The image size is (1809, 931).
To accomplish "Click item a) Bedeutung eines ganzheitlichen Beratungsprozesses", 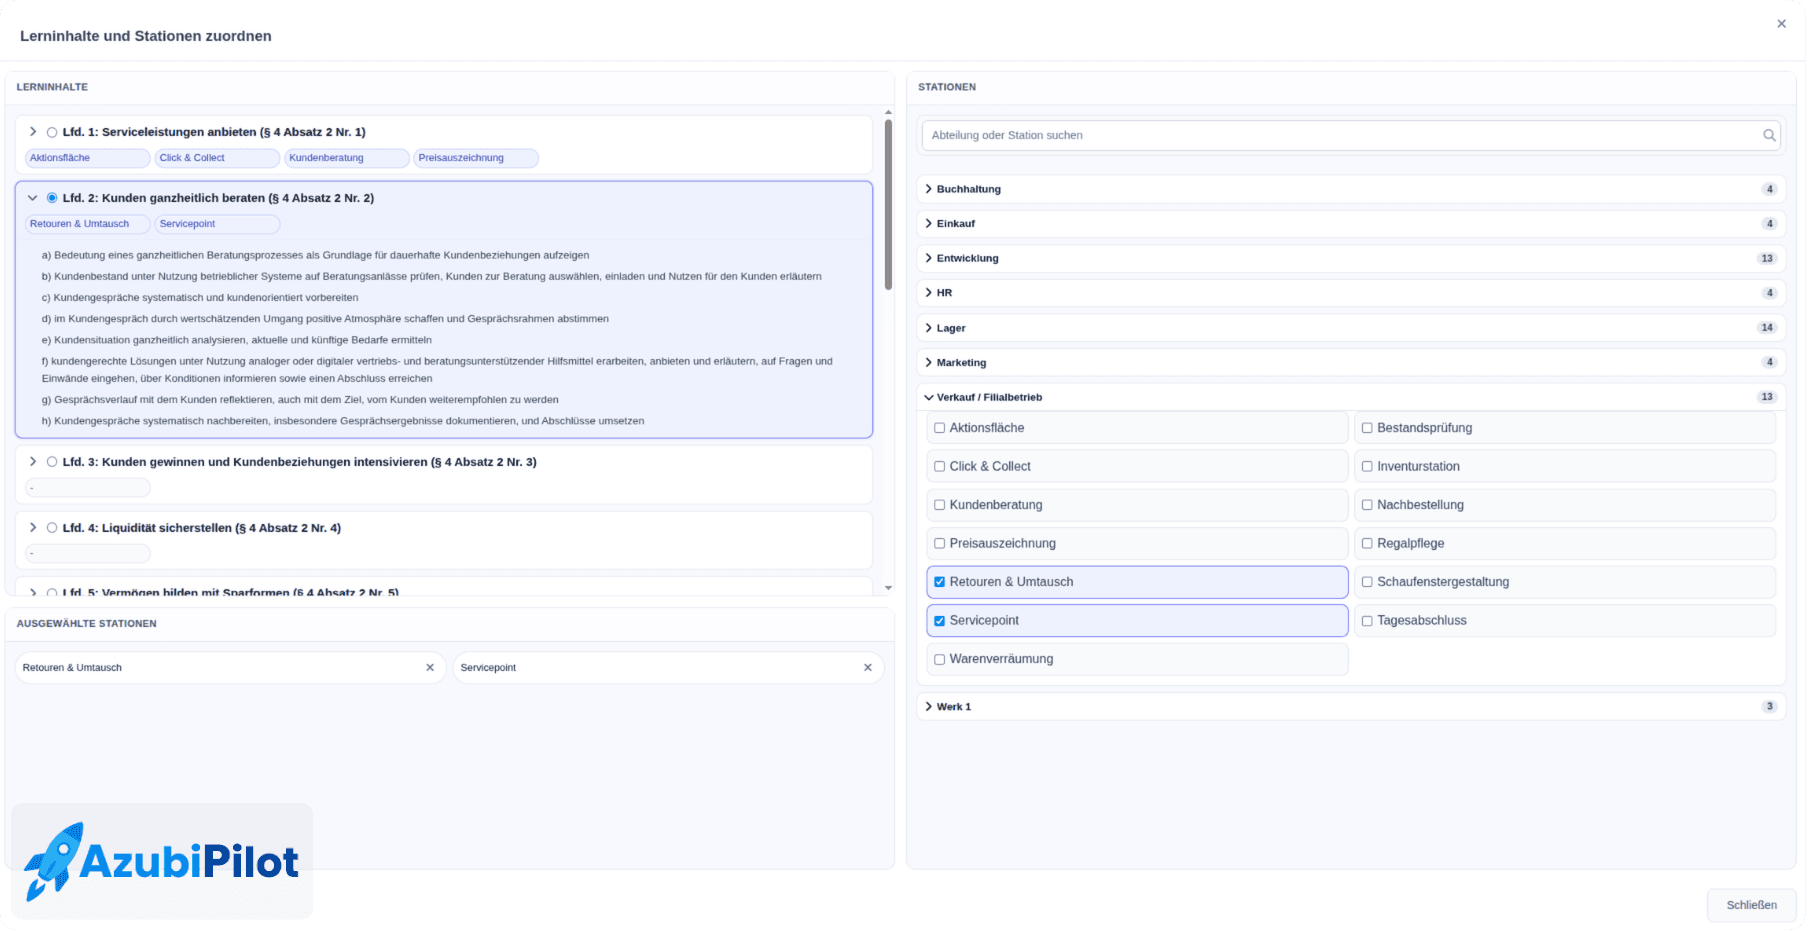I will pyautogui.click(x=315, y=255).
